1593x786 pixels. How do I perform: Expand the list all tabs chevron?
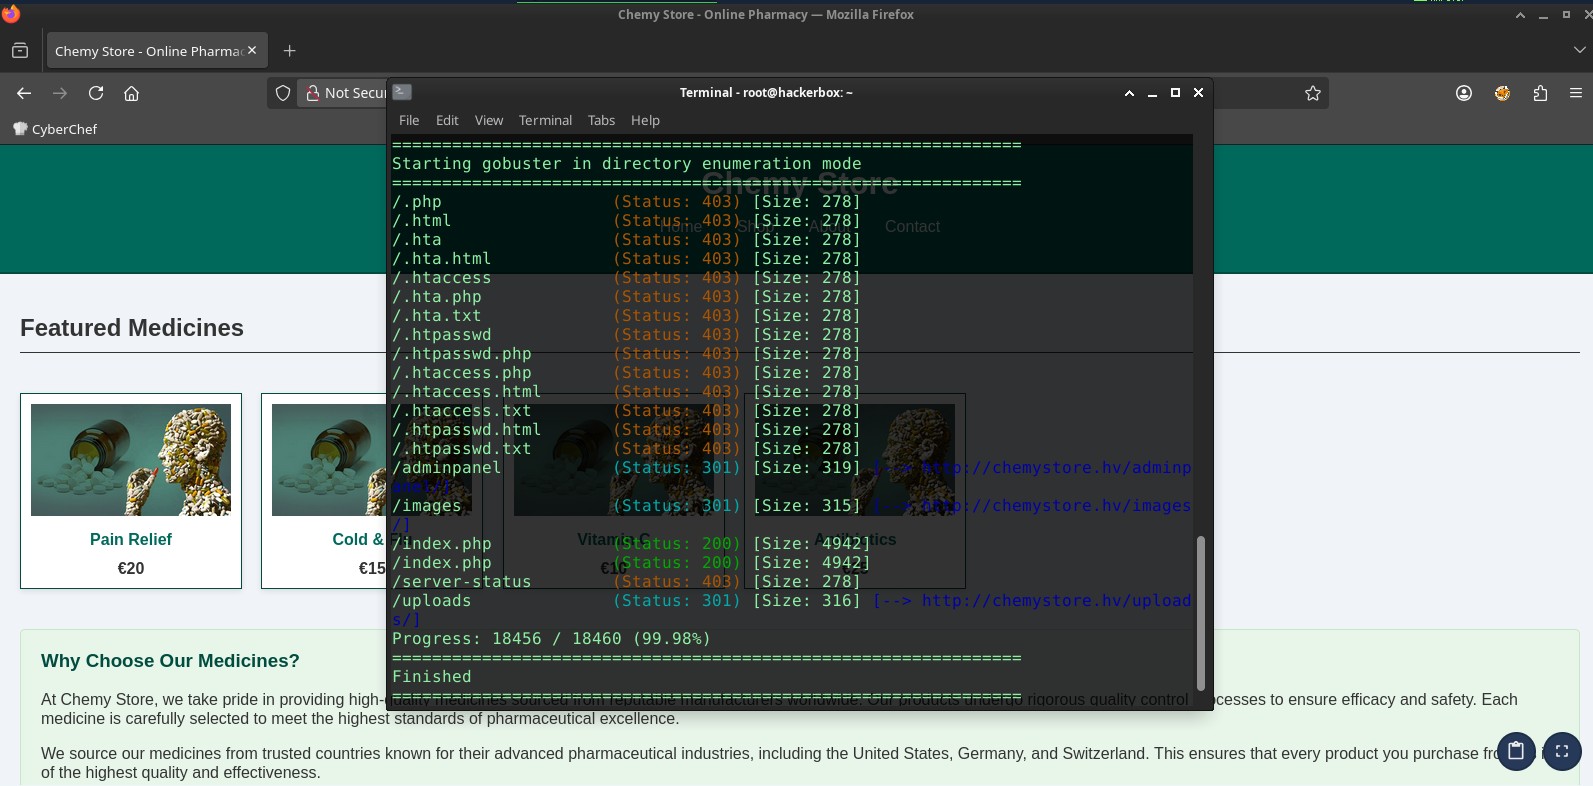pos(1579,50)
